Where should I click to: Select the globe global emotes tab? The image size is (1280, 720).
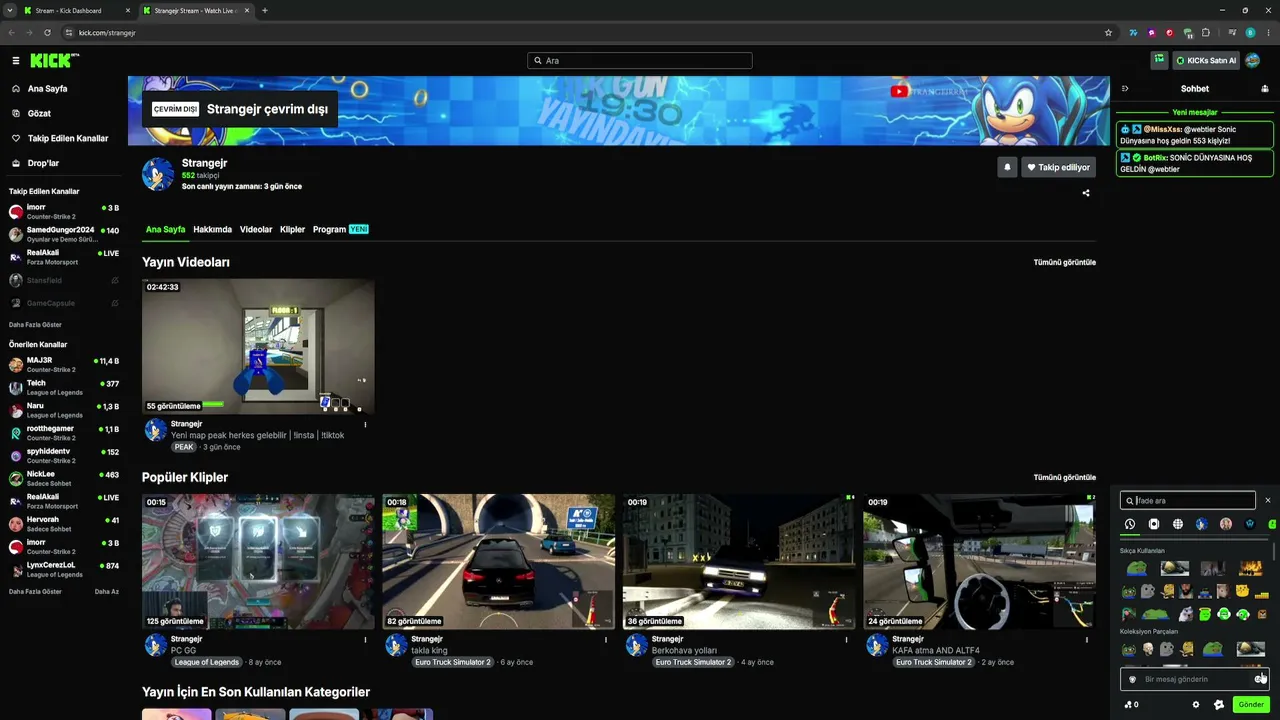coord(1178,524)
